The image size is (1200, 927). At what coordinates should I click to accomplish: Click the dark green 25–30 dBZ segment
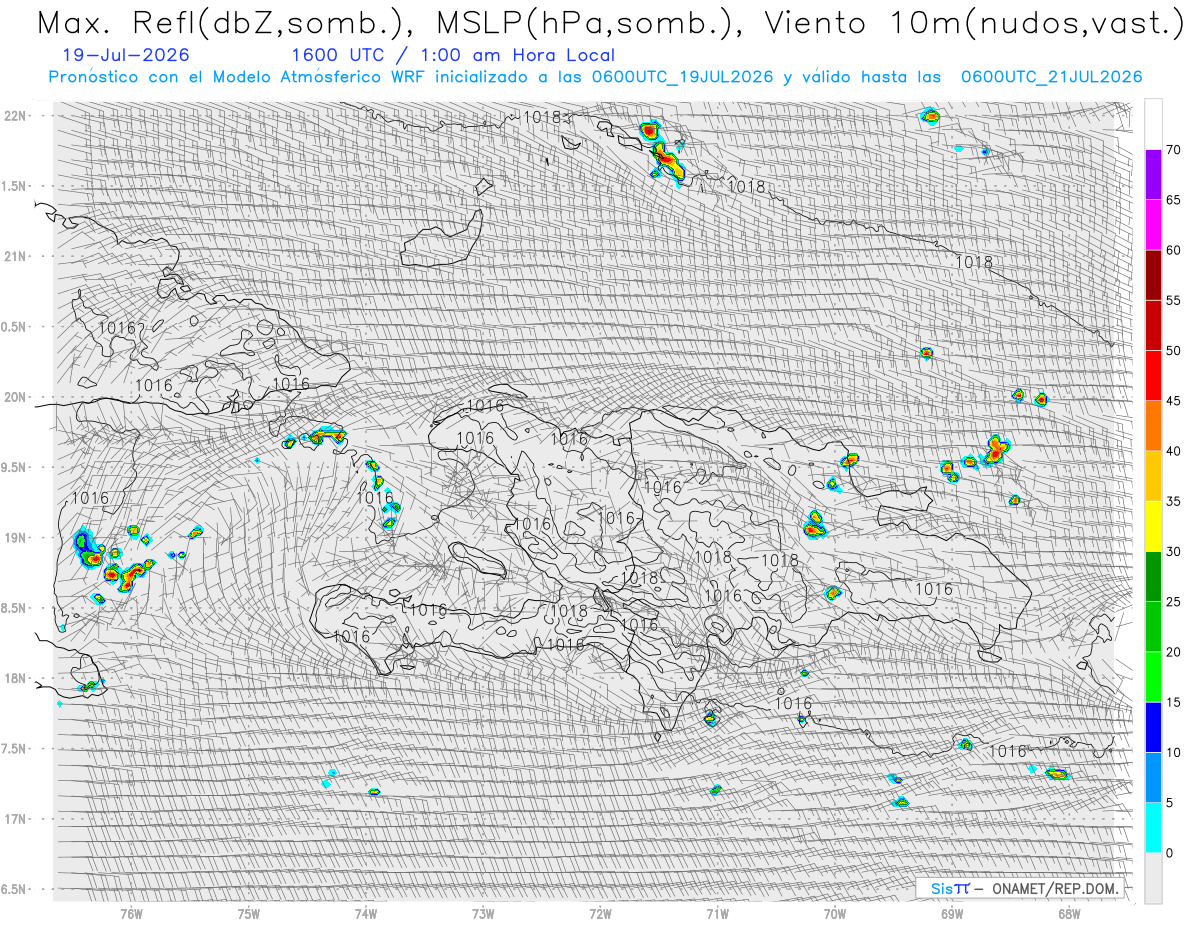[1153, 576]
